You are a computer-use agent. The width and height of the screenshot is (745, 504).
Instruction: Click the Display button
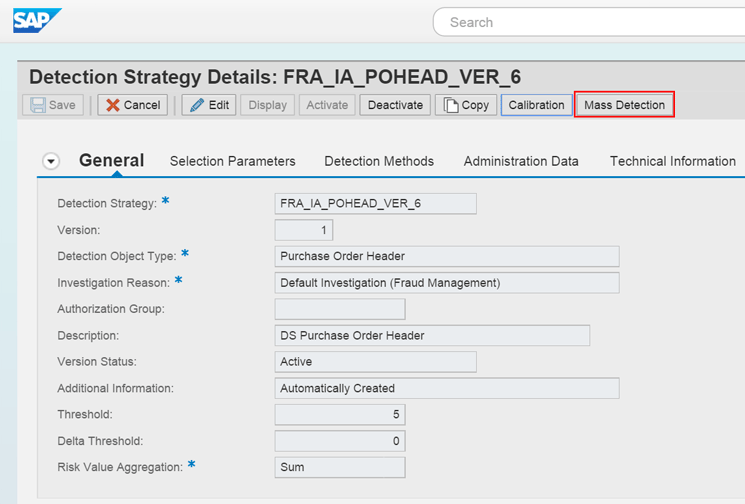267,105
